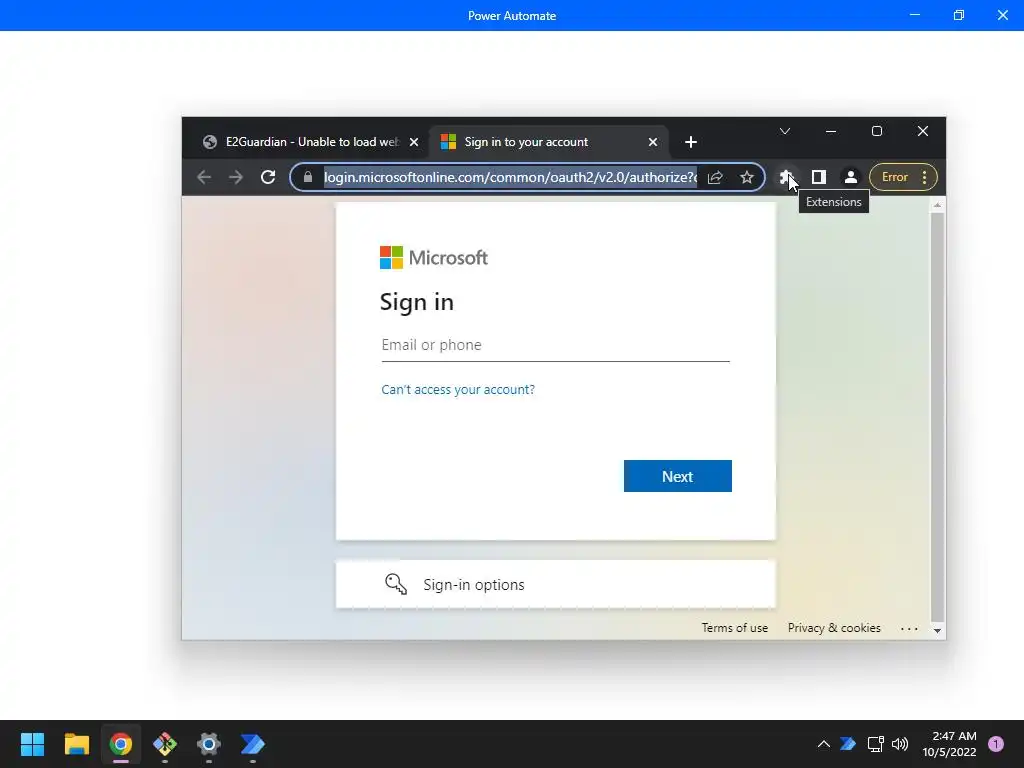The width and height of the screenshot is (1024, 768).
Task: Click the Error update button
Action: click(x=894, y=177)
